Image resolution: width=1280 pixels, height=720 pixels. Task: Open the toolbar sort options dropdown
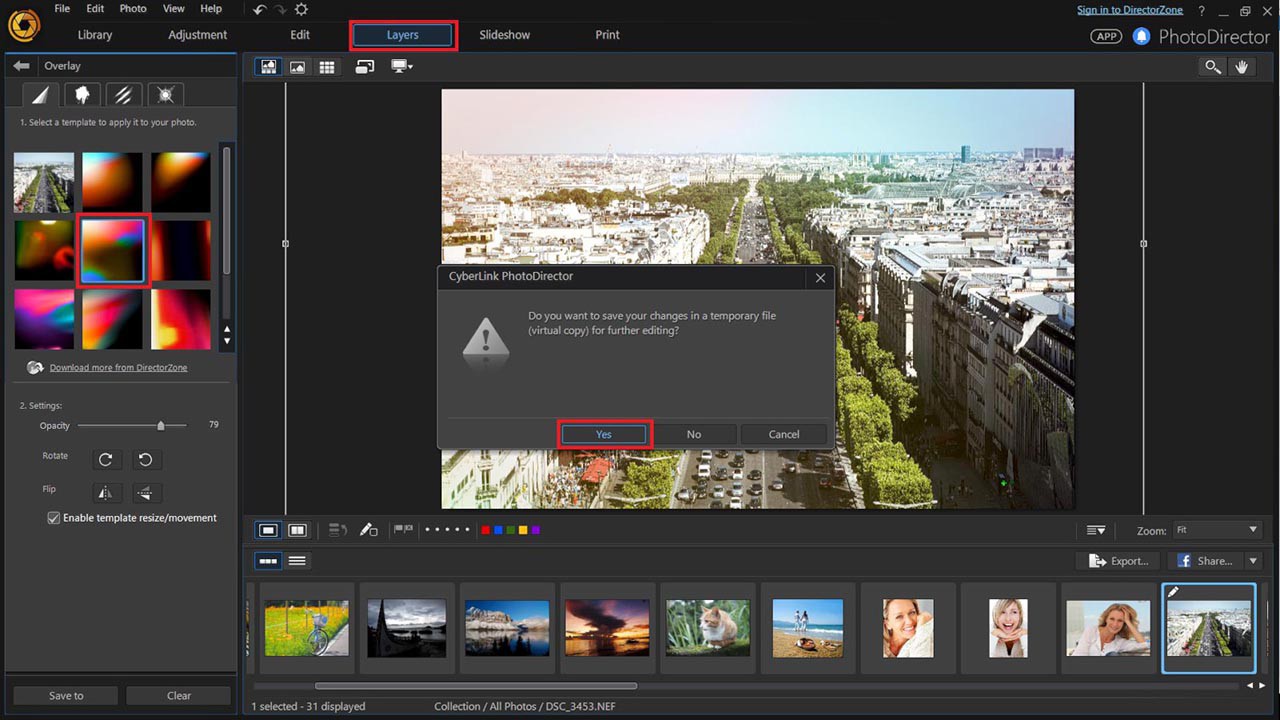pyautogui.click(x=1096, y=530)
